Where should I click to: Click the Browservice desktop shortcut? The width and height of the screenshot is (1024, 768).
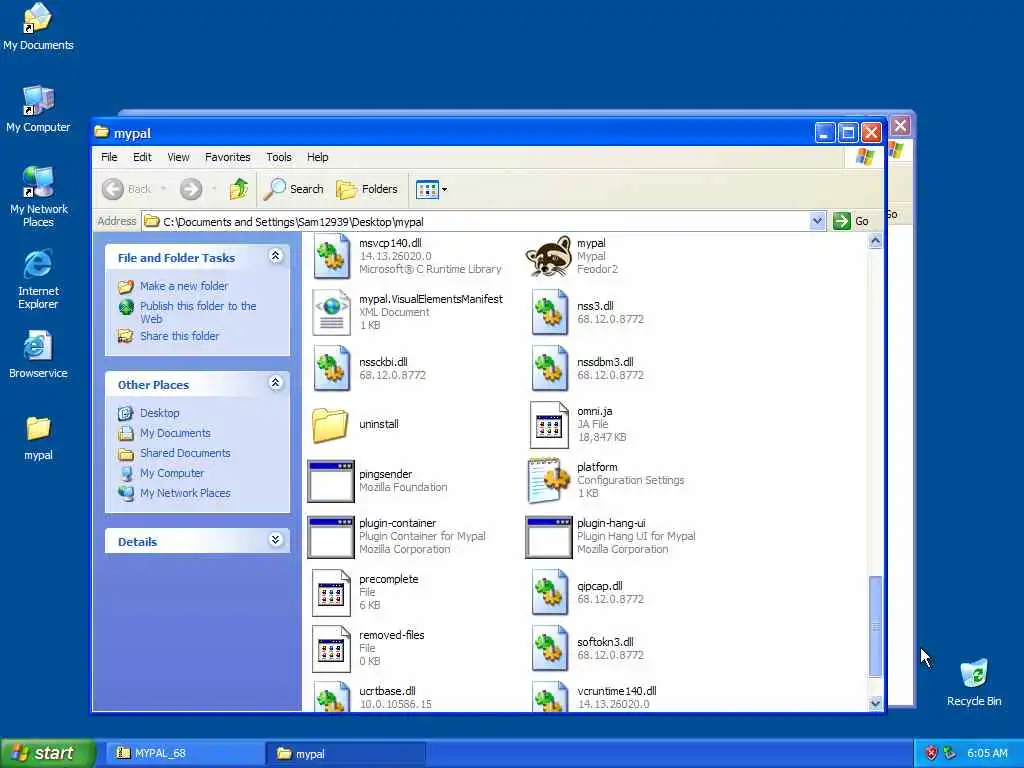point(38,355)
